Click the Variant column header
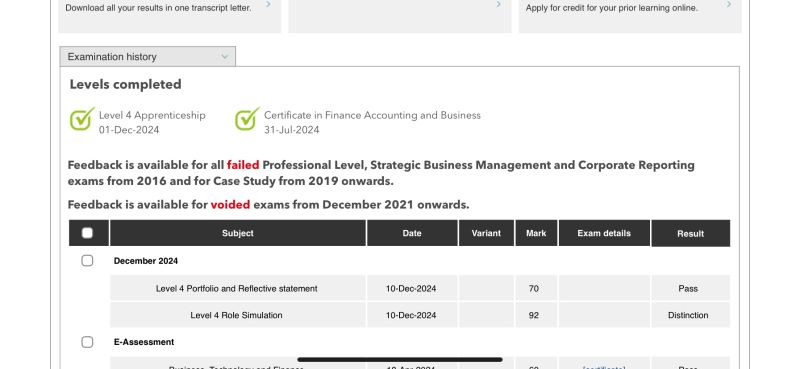 point(486,233)
